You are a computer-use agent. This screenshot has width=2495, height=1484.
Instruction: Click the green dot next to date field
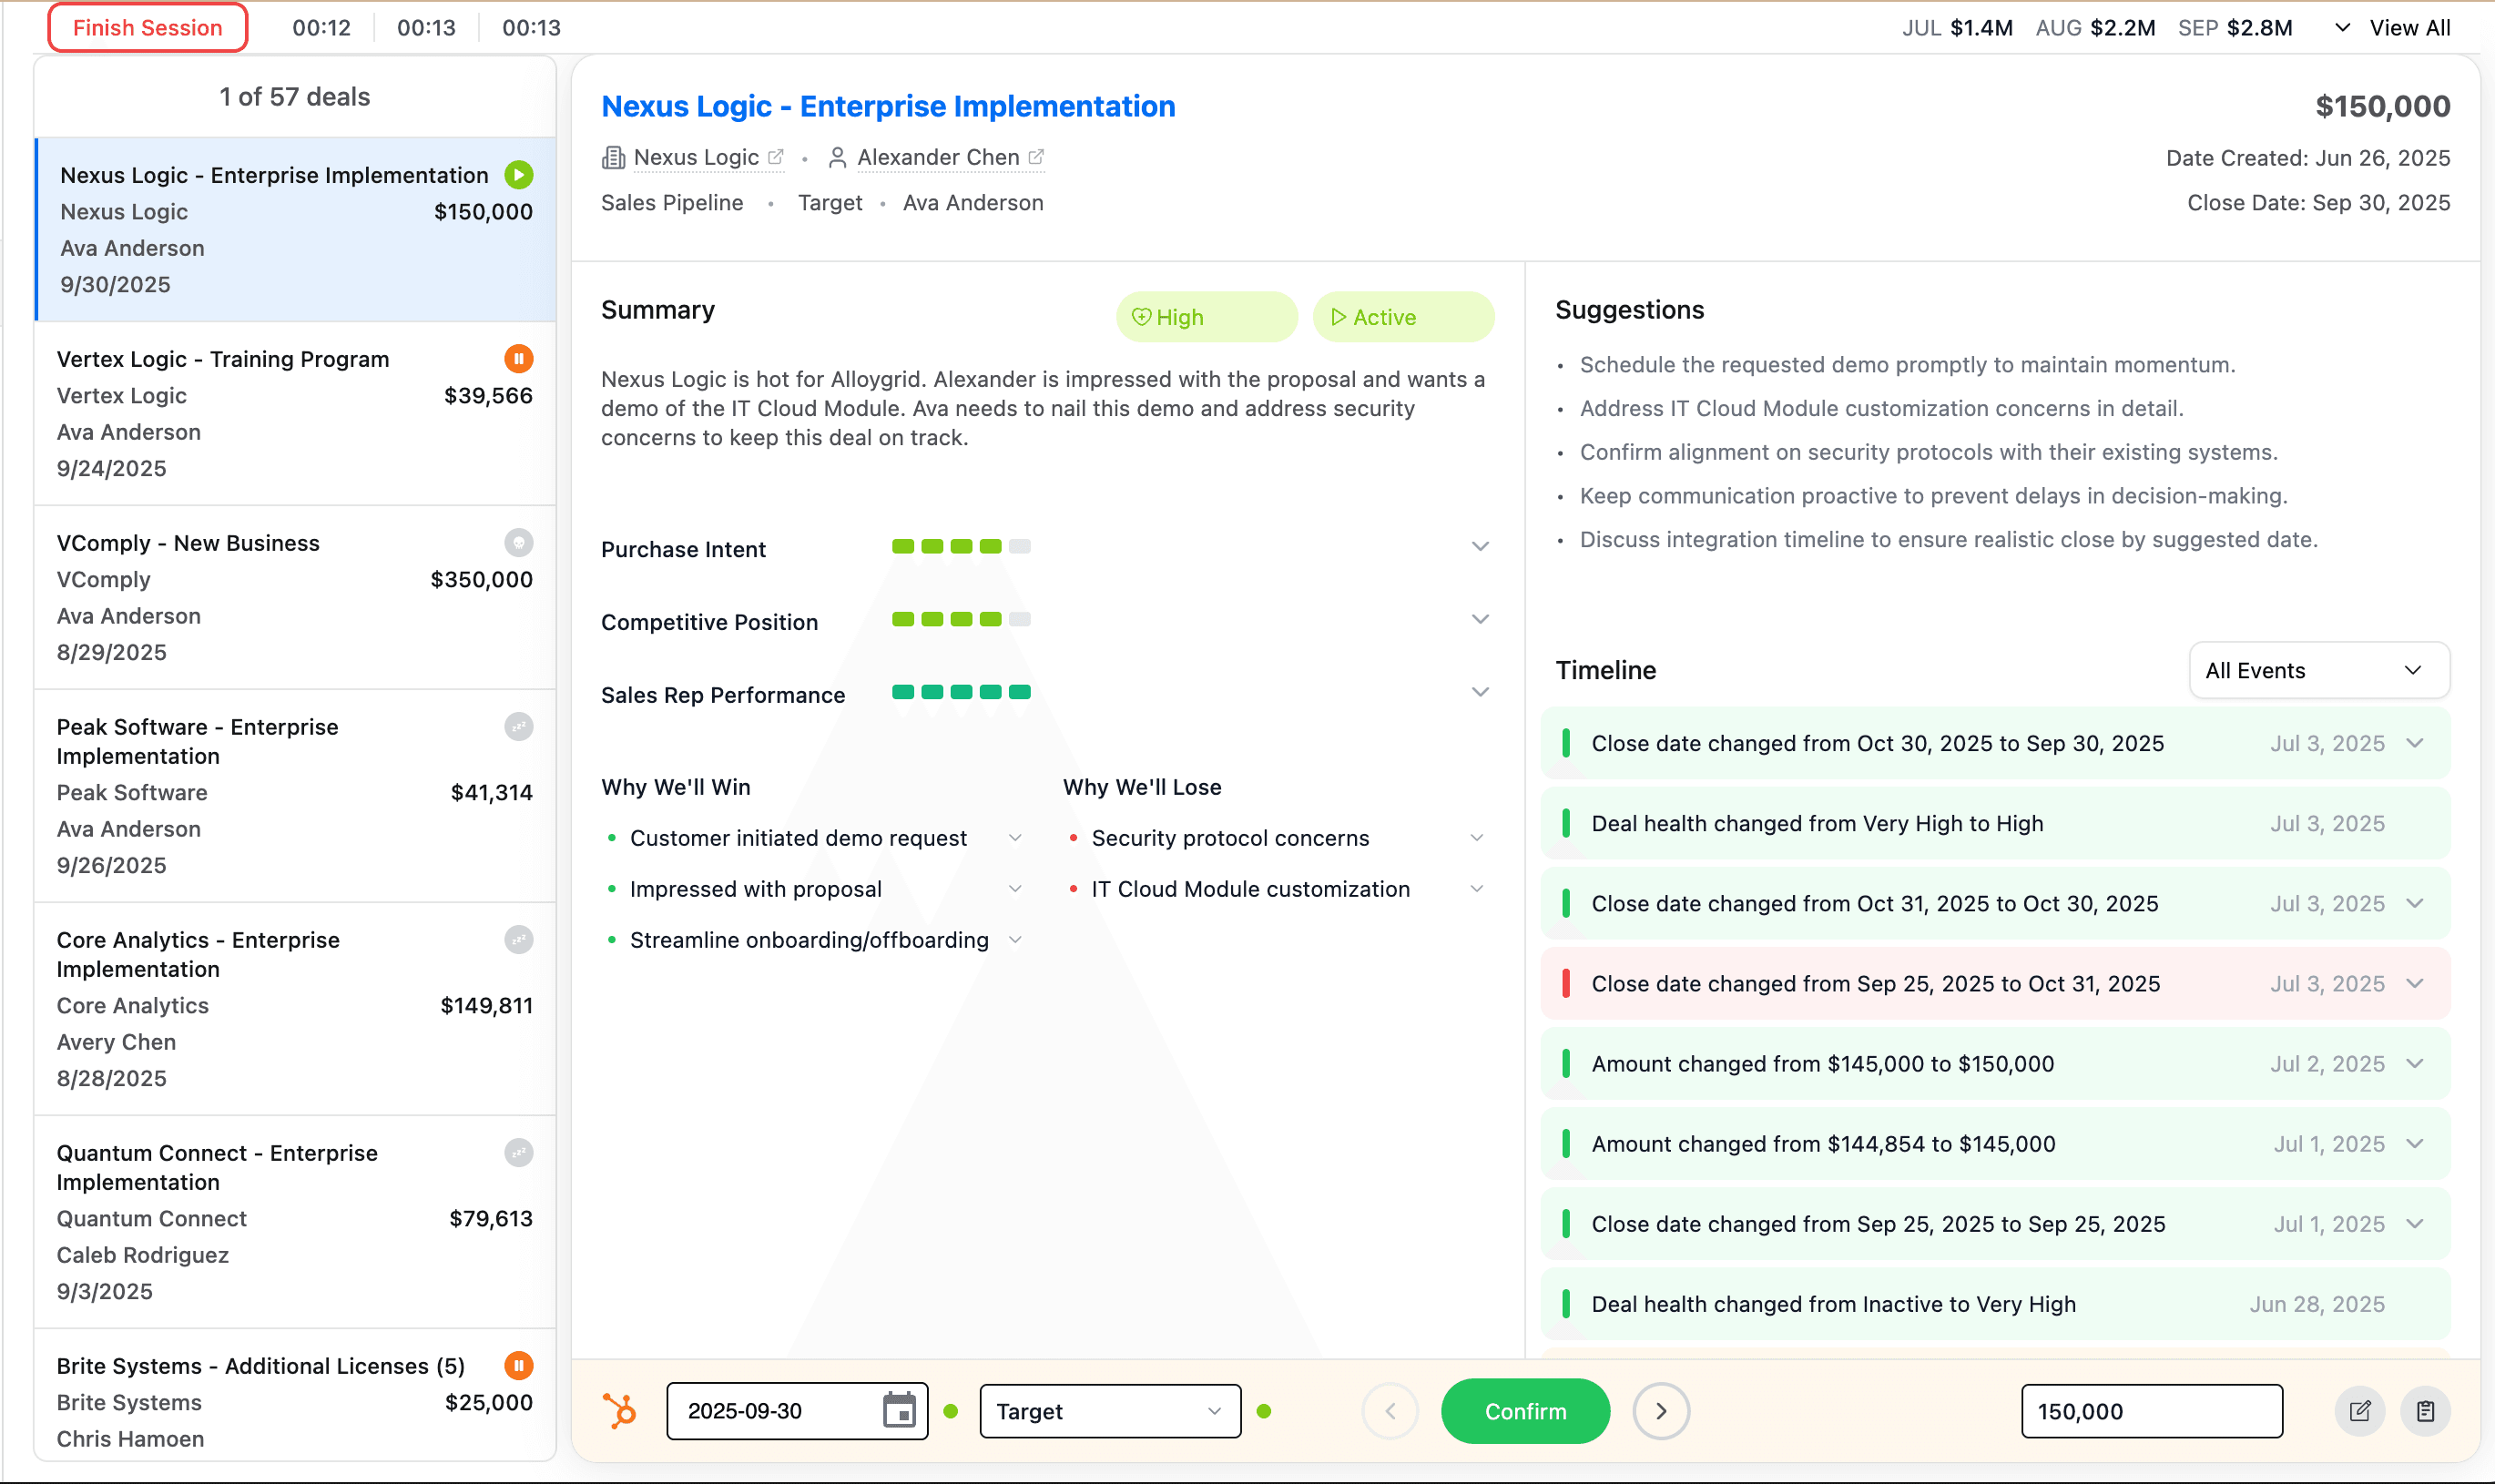[951, 1411]
